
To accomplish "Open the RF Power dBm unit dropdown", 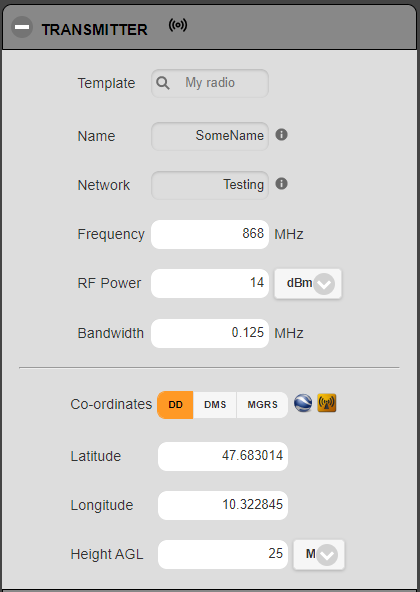I will pyautogui.click(x=308, y=284).
